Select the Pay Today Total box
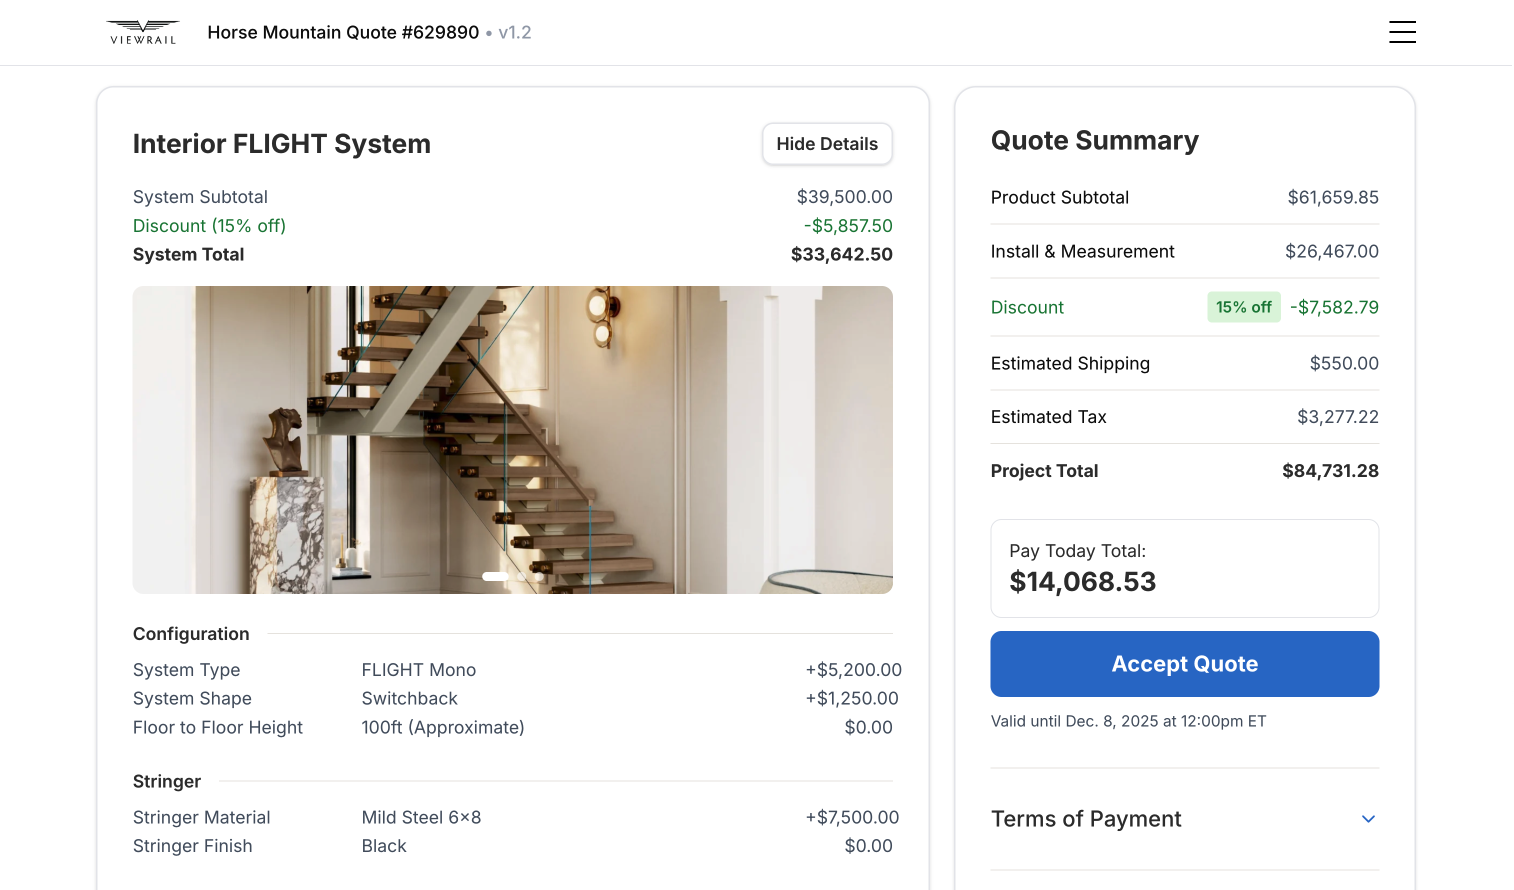Image resolution: width=1514 pixels, height=890 pixels. [x=1184, y=568]
